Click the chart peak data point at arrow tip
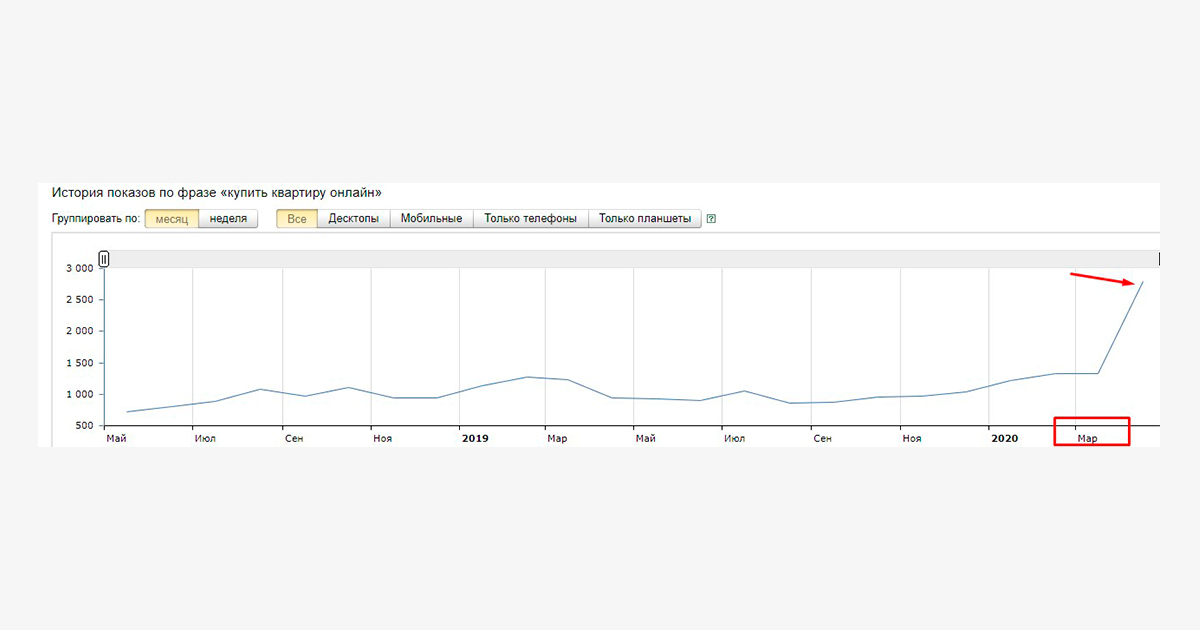Image resolution: width=1200 pixels, height=630 pixels. [1142, 282]
